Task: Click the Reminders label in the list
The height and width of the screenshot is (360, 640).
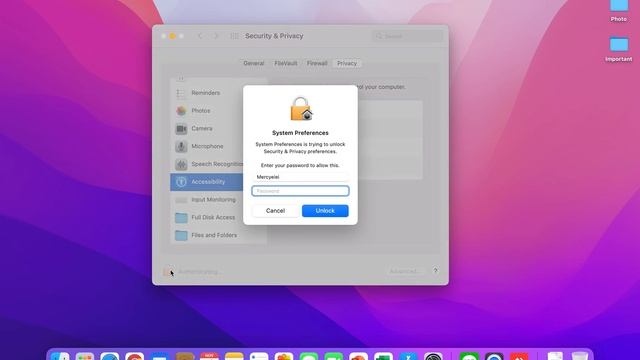Action: [x=205, y=93]
